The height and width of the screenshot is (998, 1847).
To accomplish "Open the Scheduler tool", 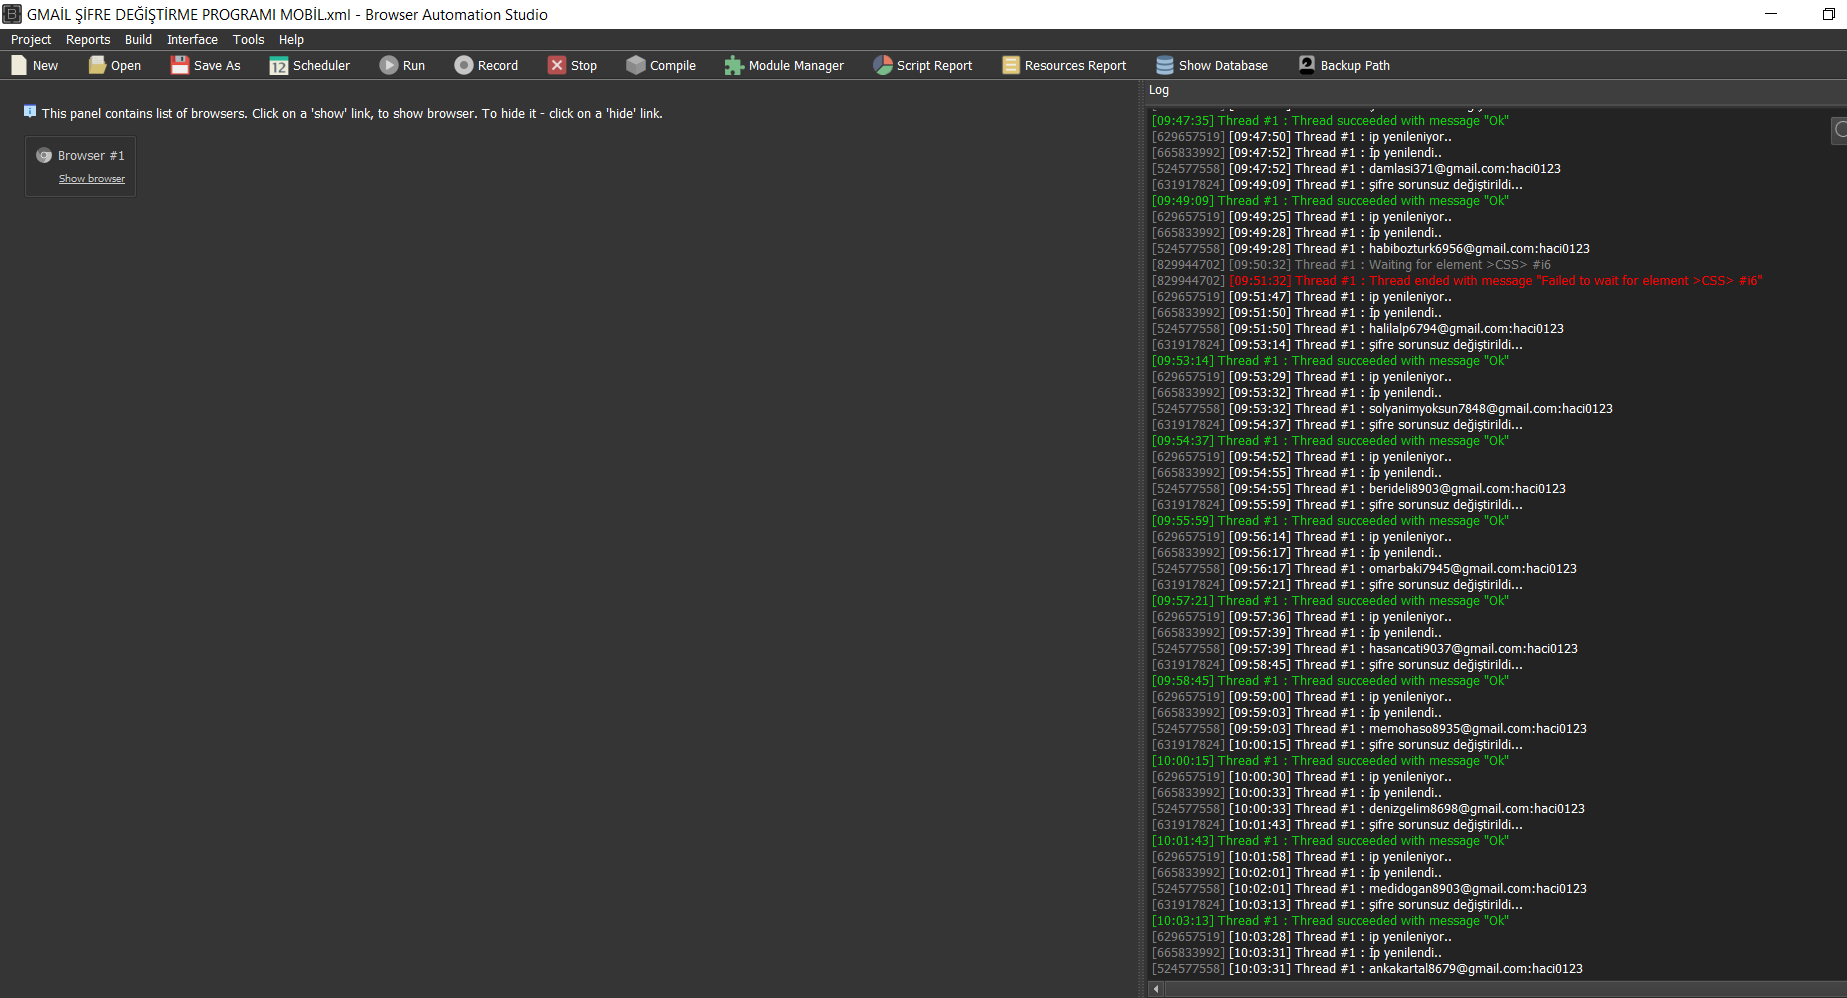I will click(310, 65).
